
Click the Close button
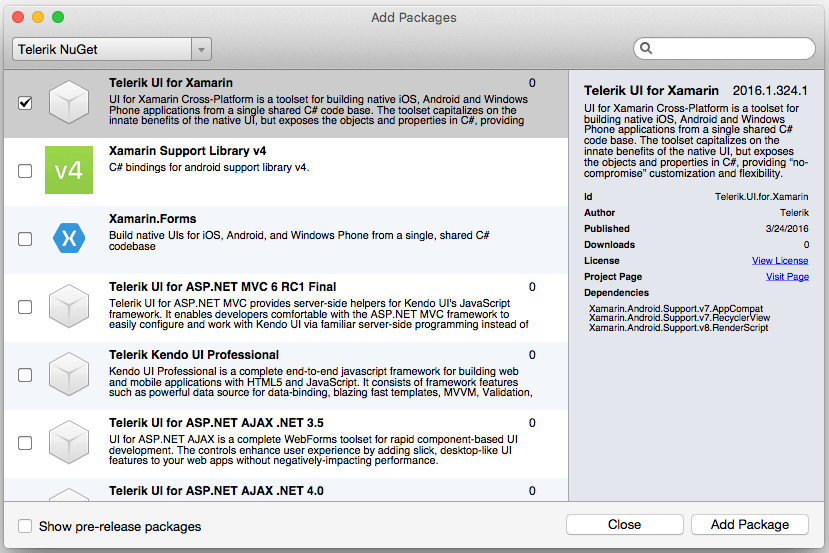pyautogui.click(x=624, y=524)
